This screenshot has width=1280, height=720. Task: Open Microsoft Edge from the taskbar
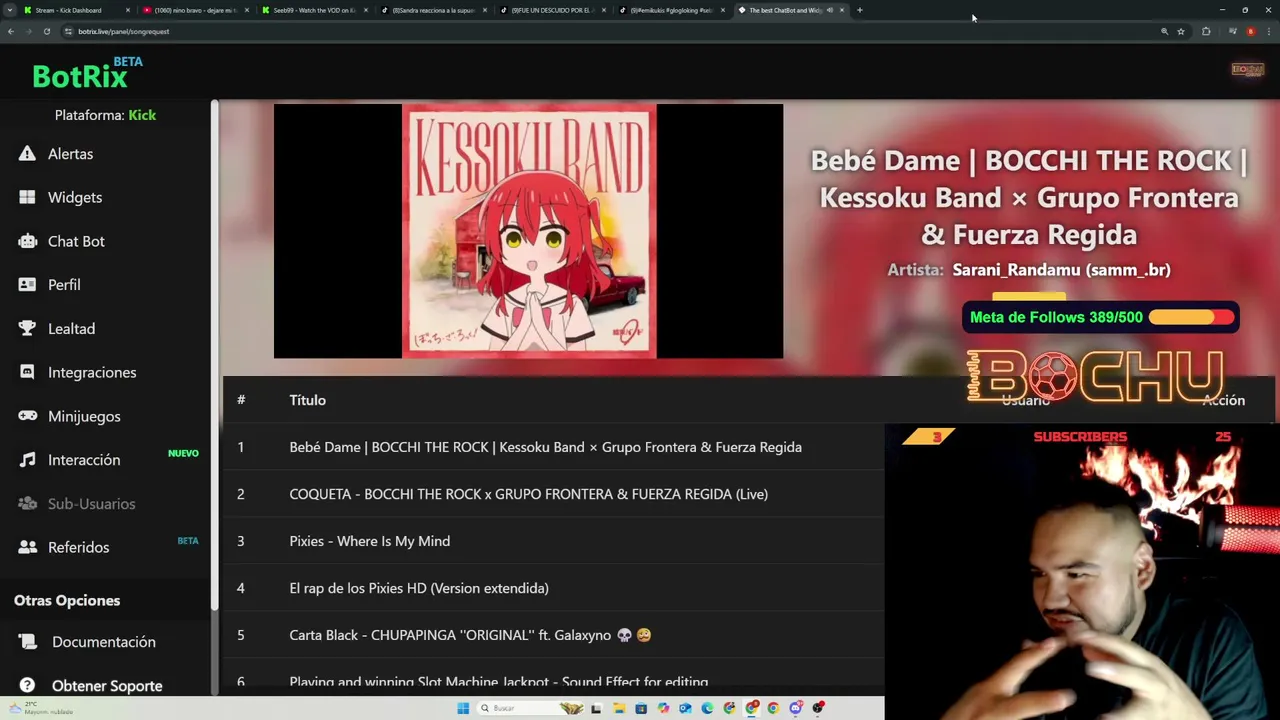(x=707, y=708)
